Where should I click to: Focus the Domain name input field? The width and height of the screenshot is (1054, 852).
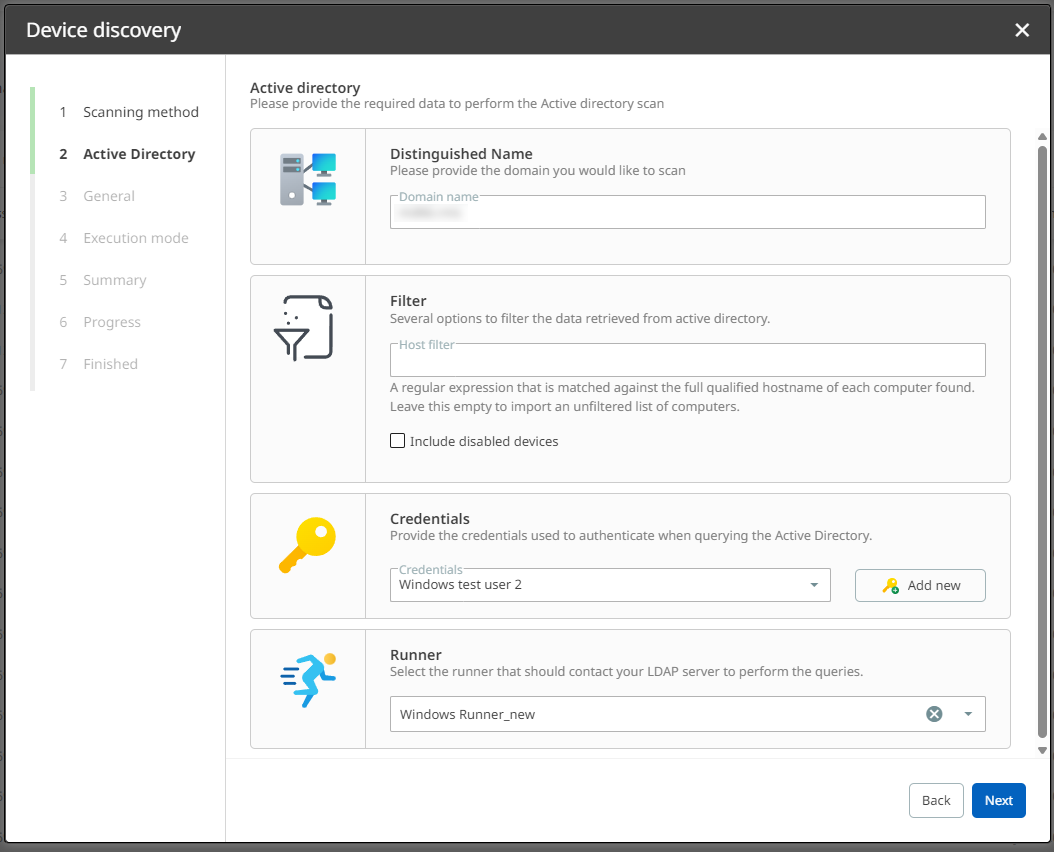(687, 213)
